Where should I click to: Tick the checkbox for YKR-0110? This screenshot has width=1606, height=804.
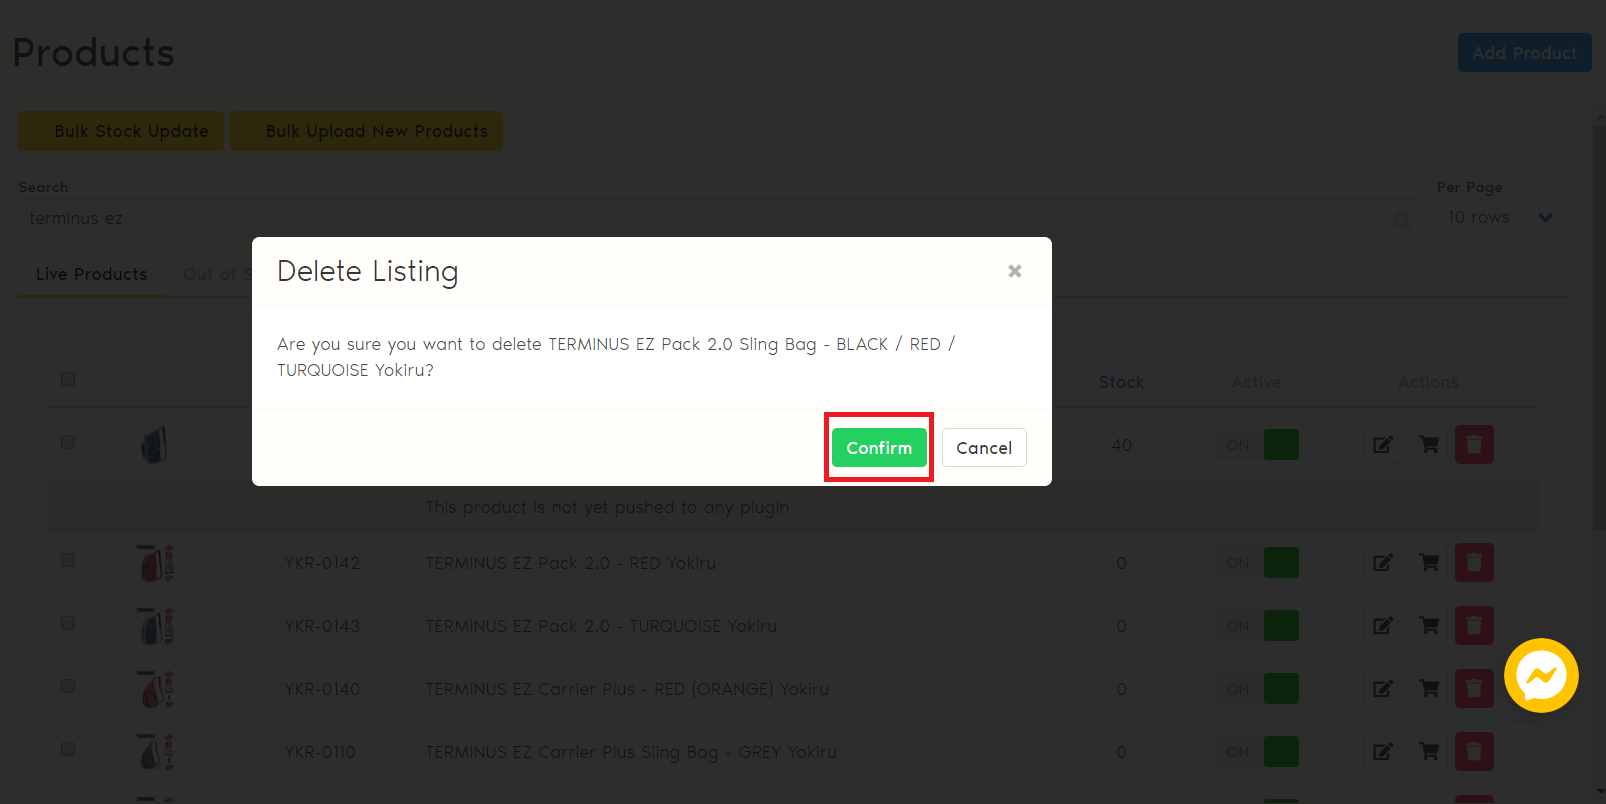click(68, 749)
